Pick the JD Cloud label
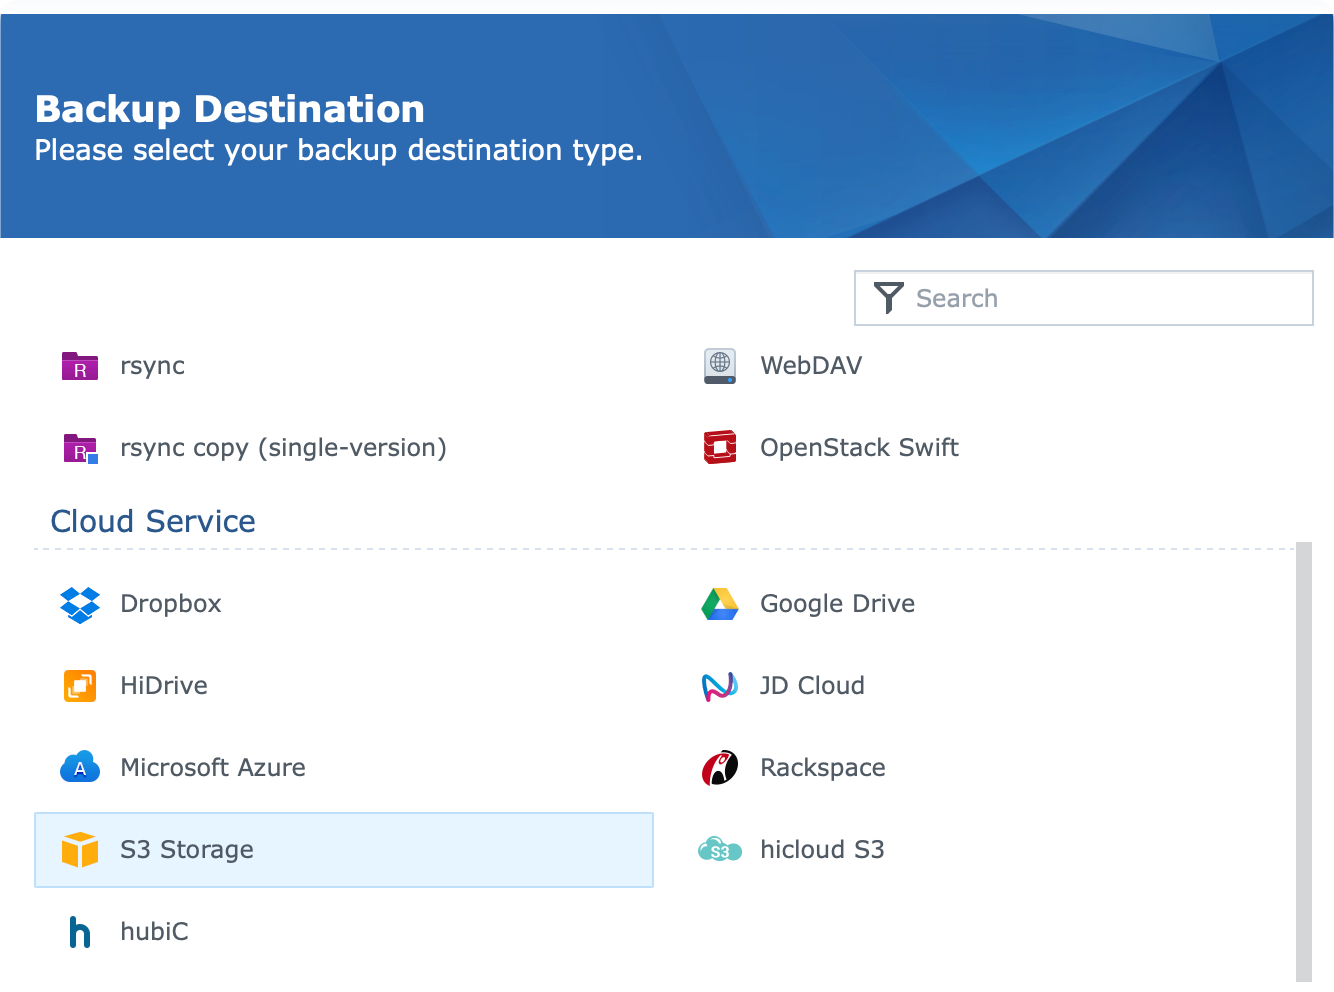The width and height of the screenshot is (1334, 992). [x=812, y=686]
